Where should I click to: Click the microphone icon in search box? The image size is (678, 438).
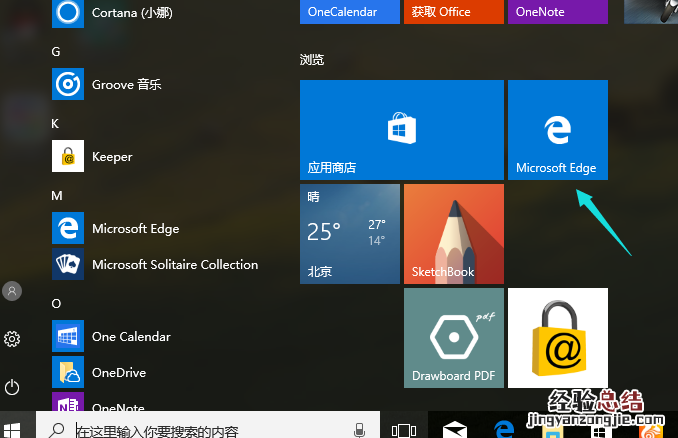point(360,430)
